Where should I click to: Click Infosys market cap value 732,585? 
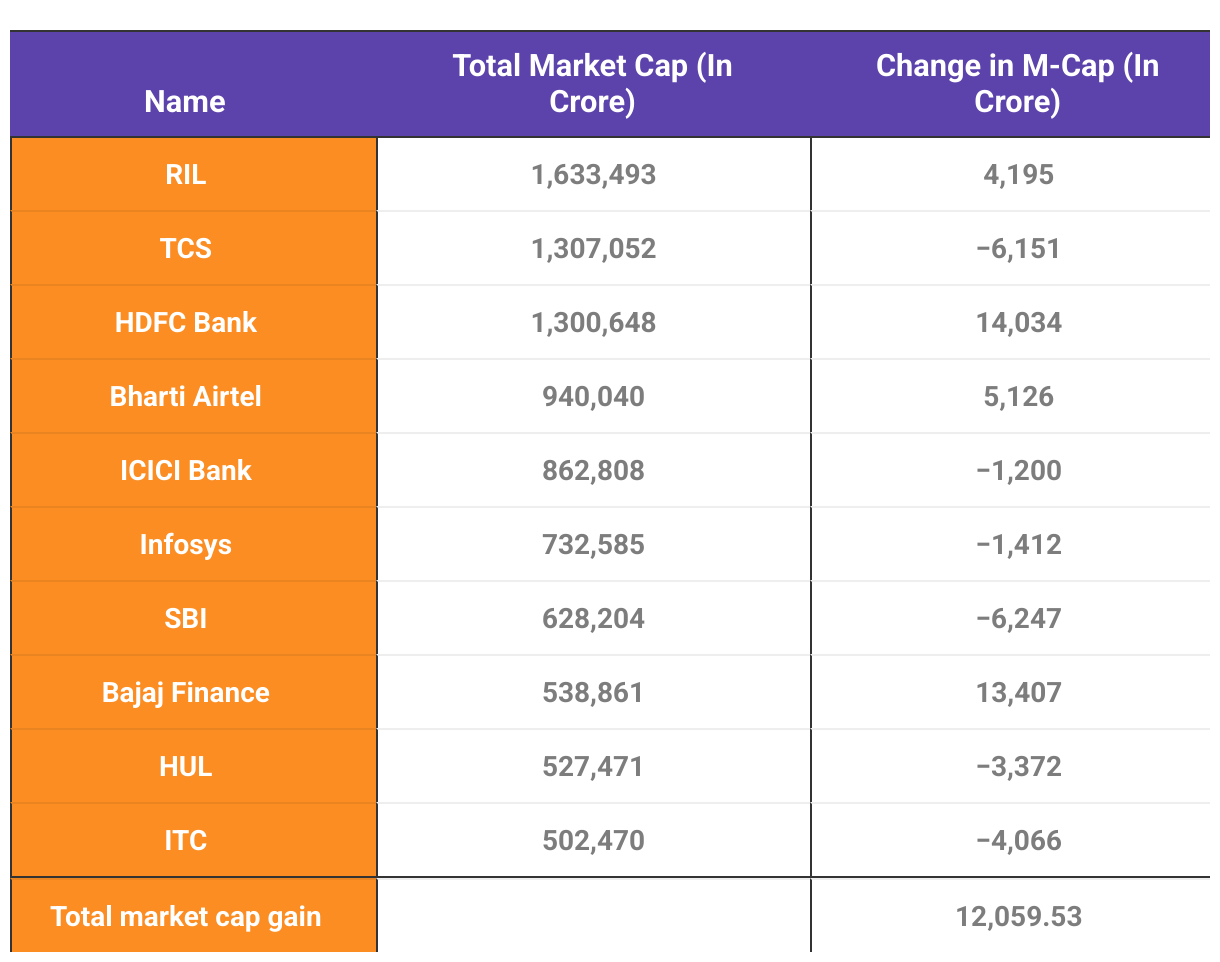(594, 545)
